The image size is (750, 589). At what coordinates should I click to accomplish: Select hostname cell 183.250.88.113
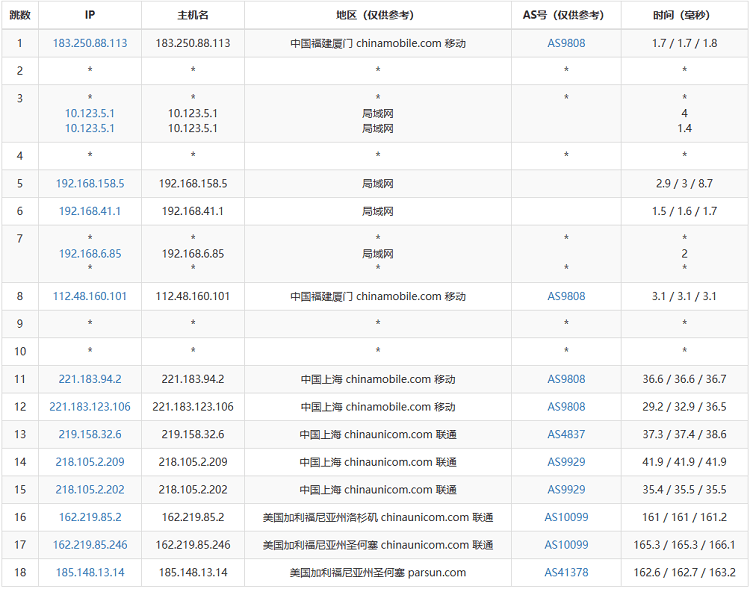click(x=193, y=43)
